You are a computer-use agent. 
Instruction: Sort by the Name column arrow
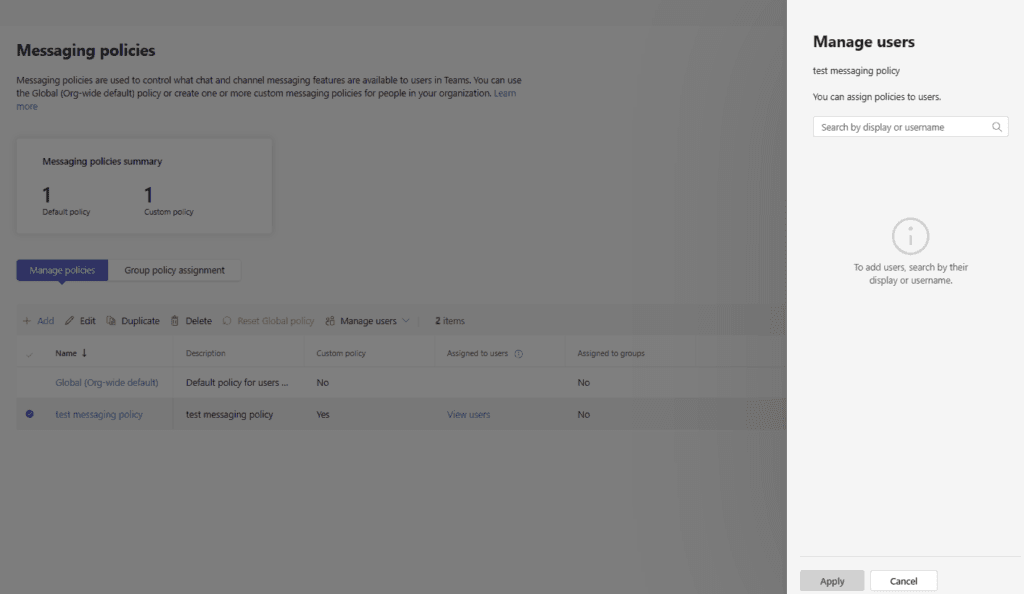[84, 353]
